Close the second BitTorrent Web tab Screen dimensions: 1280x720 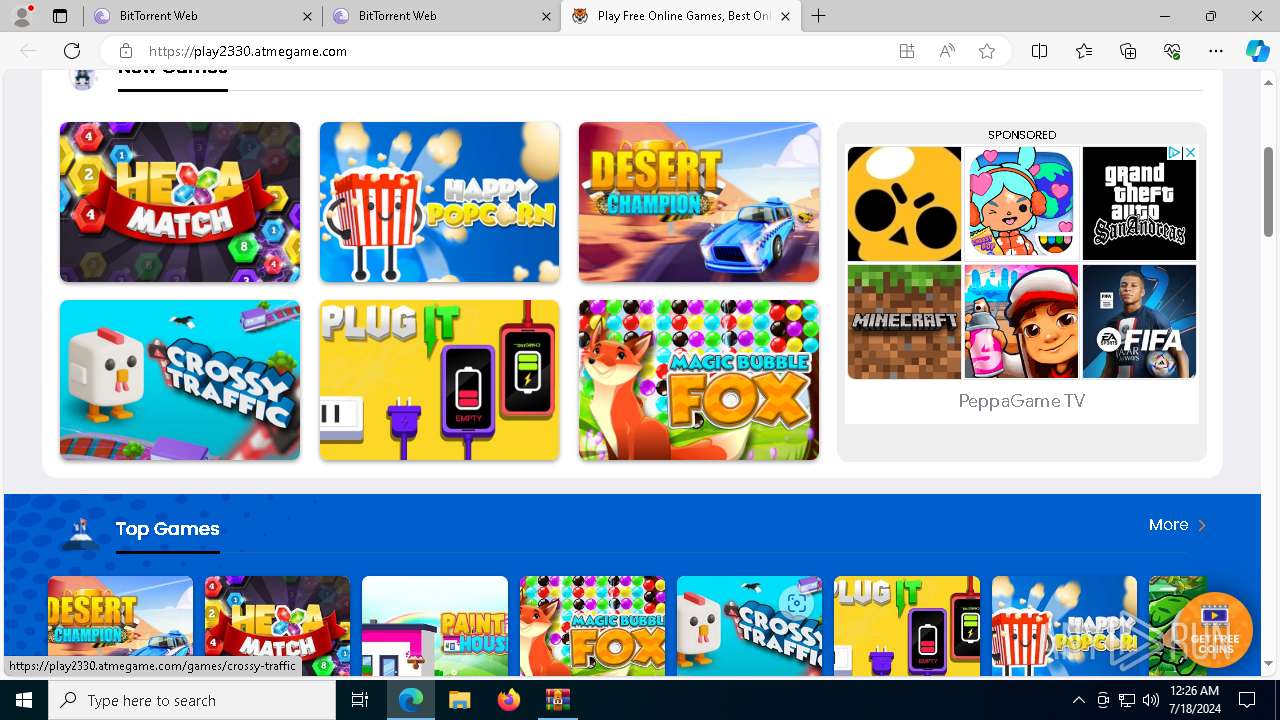point(546,16)
